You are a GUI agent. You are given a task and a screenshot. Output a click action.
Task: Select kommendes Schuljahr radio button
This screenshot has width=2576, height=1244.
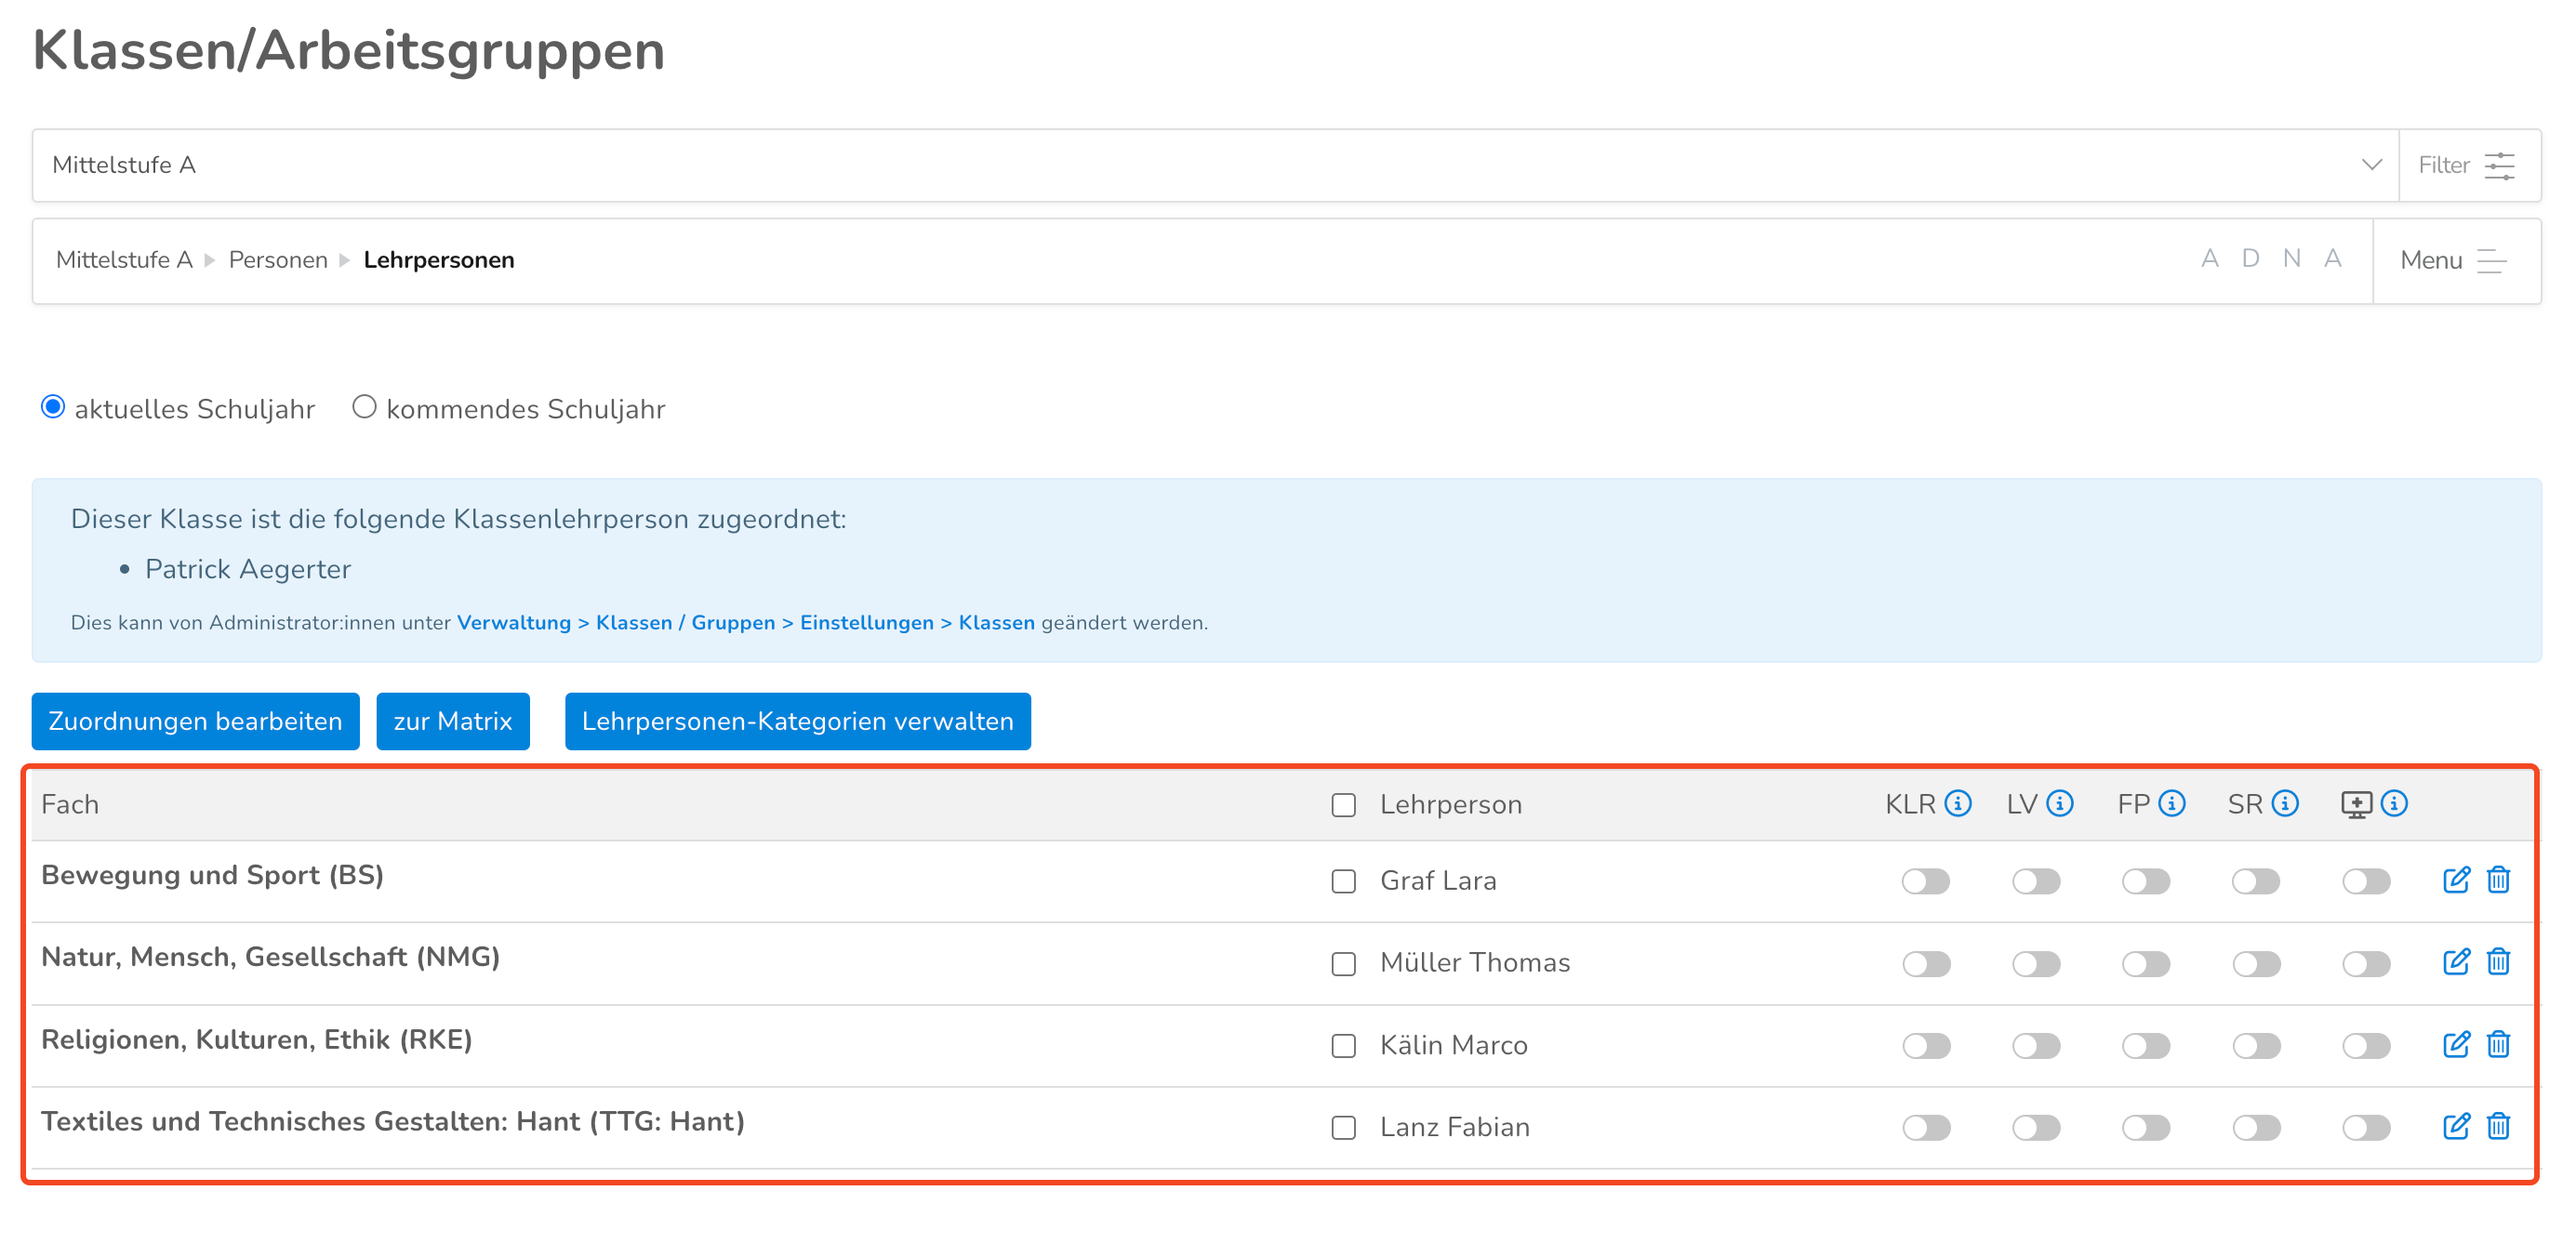coord(364,407)
